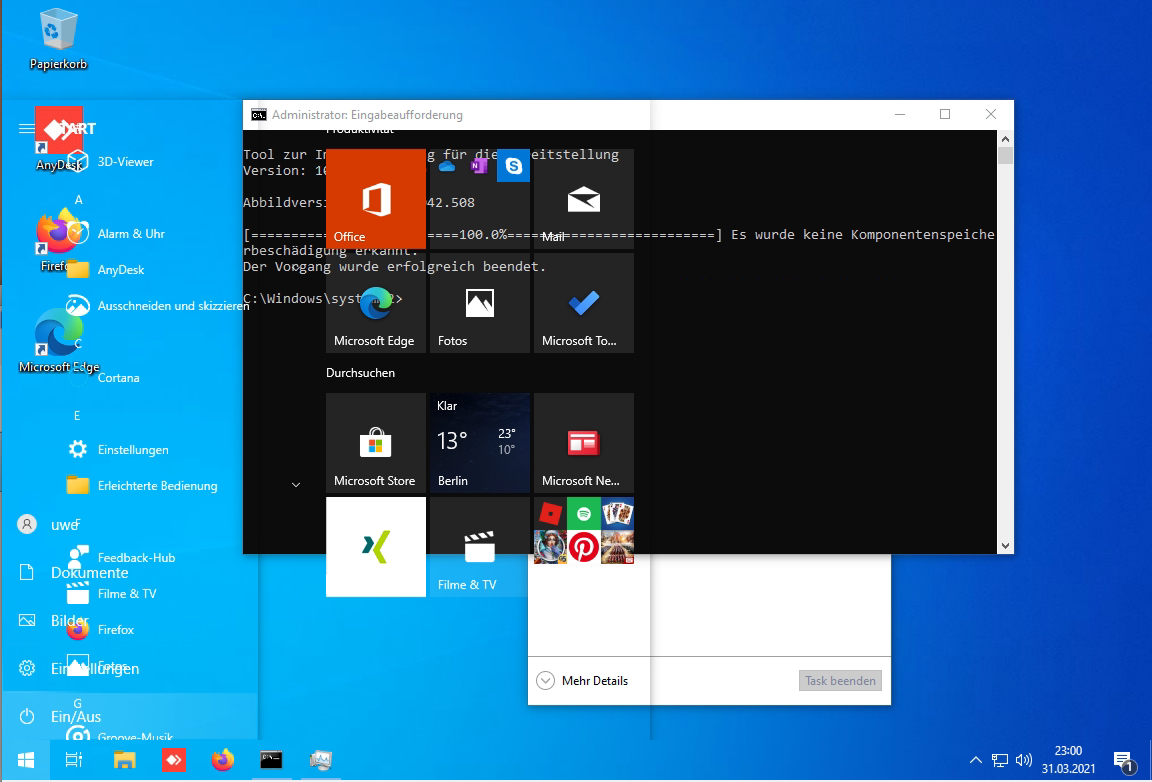
Task: Open Groove-Musik from the app list
Action: tap(134, 736)
